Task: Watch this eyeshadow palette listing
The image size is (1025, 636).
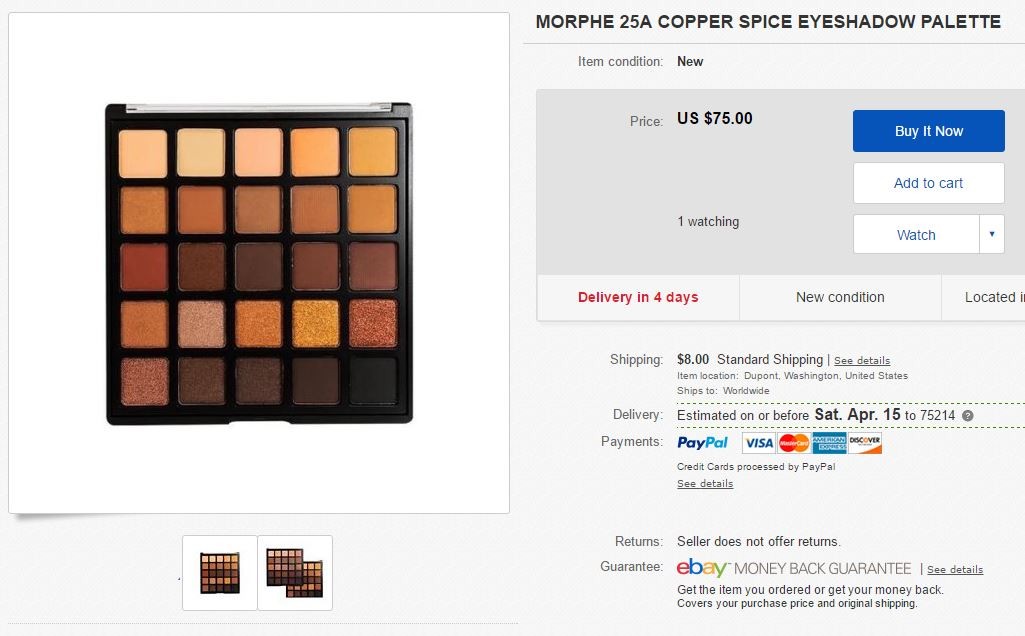Action: (915, 235)
